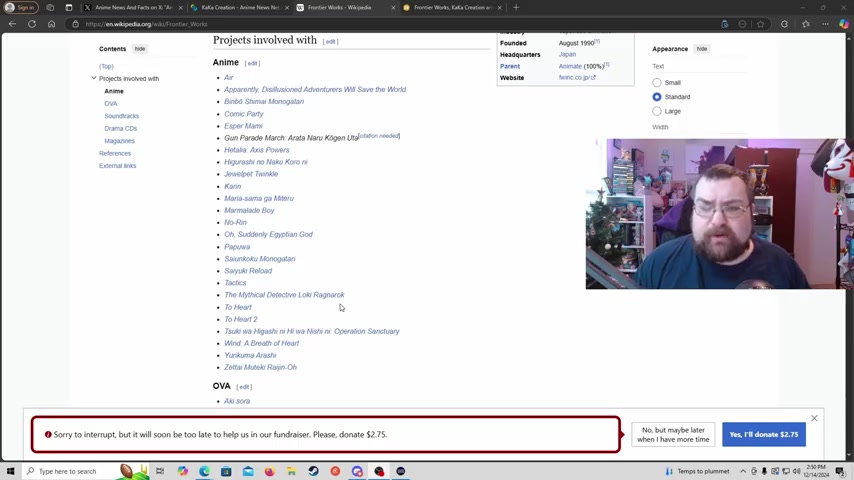The image size is (854, 480).
Task: Open browser Settings and more menu
Action: coord(825,24)
